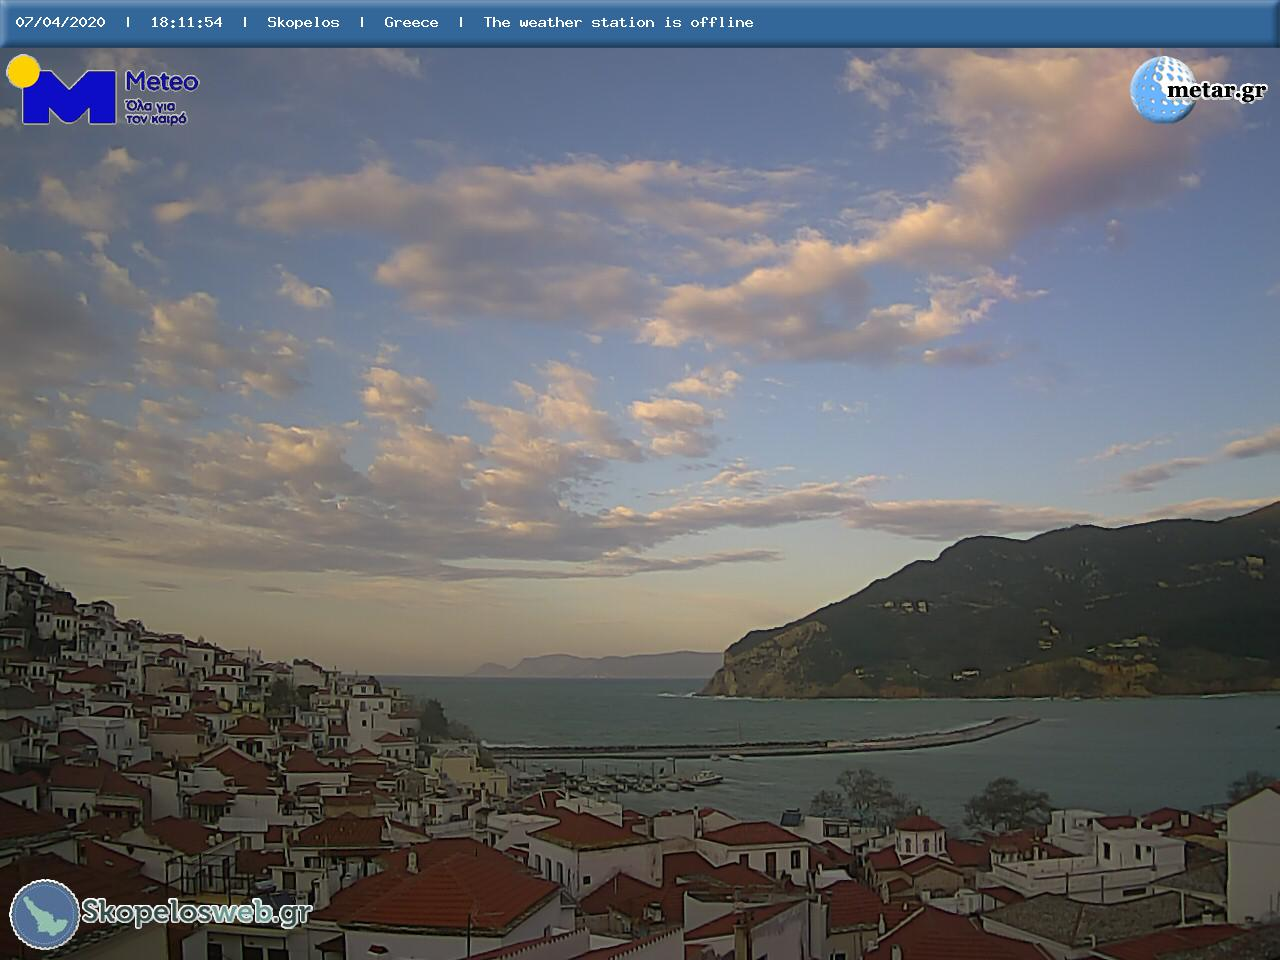This screenshot has width=1280, height=960.
Task: Click the metar.gr text label
Action: [1216, 90]
